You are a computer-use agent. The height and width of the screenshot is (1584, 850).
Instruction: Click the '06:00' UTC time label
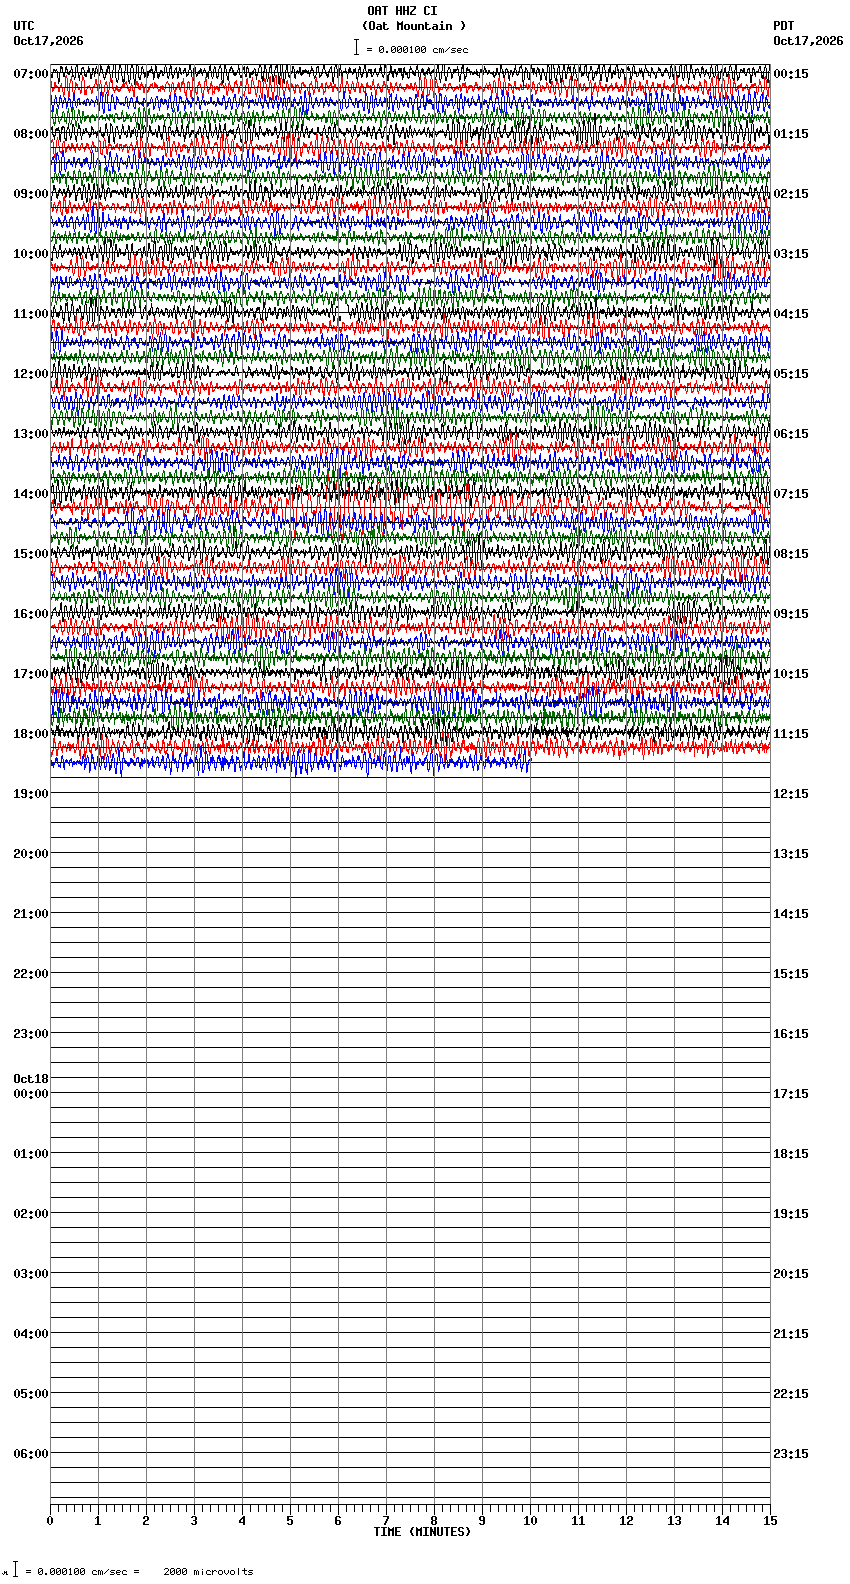[31, 1454]
